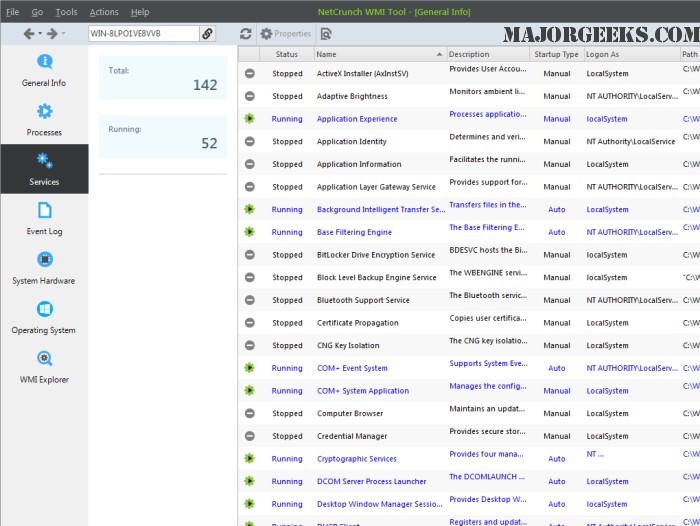Click running icon for Background Intelligent Transfer

pyautogui.click(x=250, y=209)
